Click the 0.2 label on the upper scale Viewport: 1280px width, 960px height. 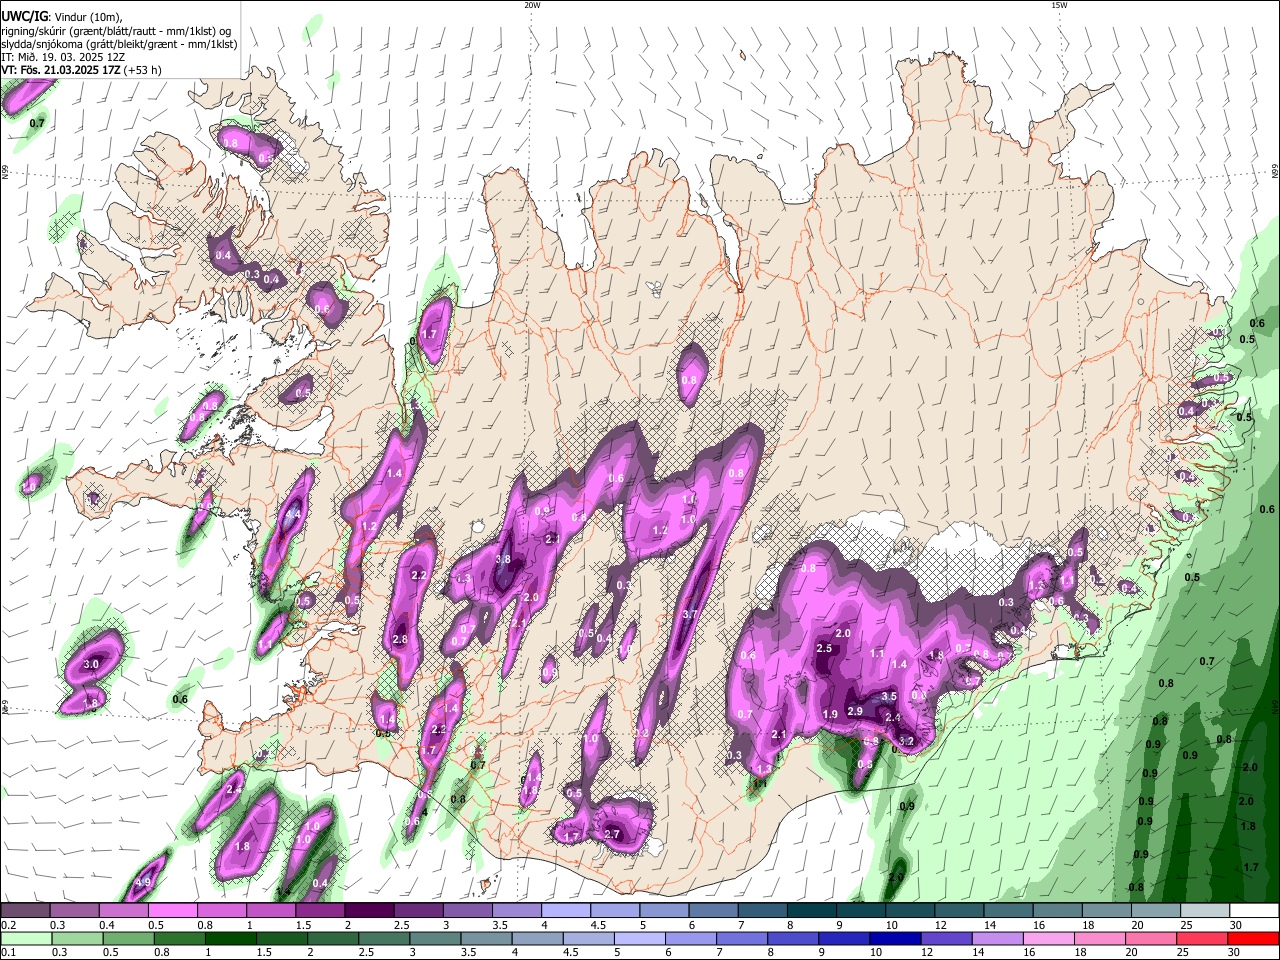pos(8,925)
